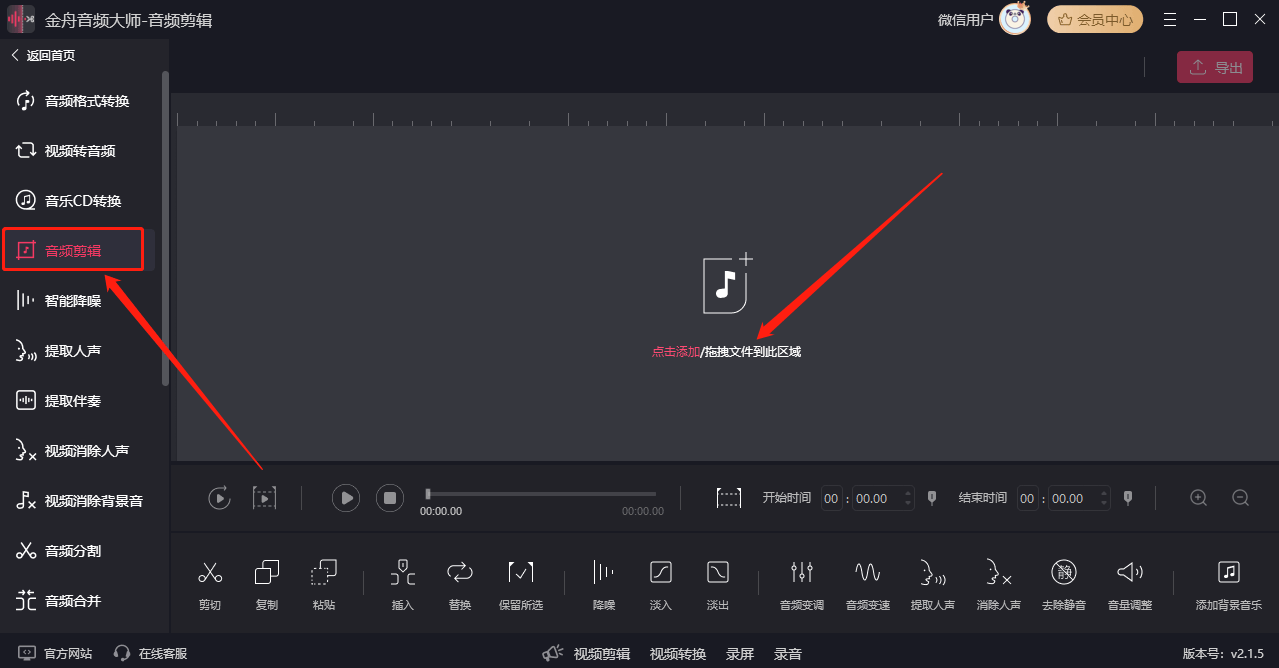Click the user avatar icon
Screen dimensions: 1279x668
[x=1015, y=18]
